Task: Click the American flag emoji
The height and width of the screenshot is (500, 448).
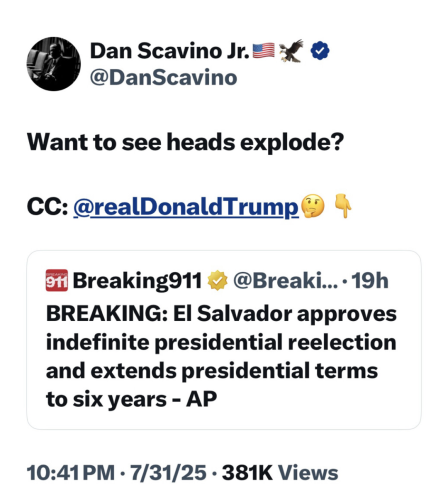Action: click(x=264, y=51)
